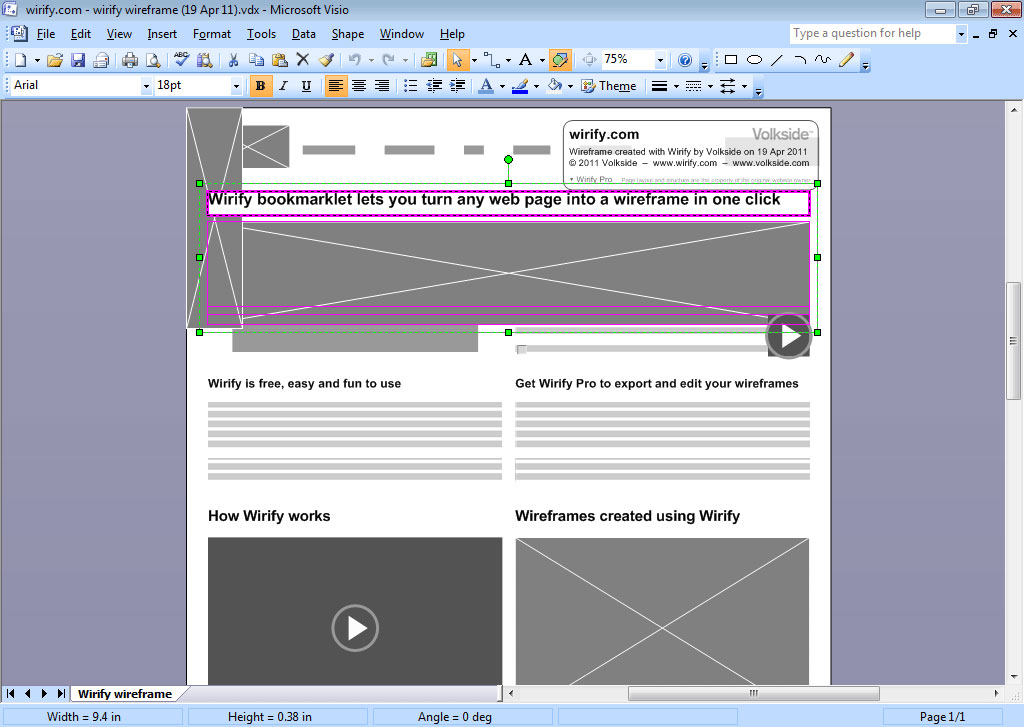This screenshot has width=1024, height=727.
Task: Select the Wirify wireframe page tab
Action: point(127,693)
